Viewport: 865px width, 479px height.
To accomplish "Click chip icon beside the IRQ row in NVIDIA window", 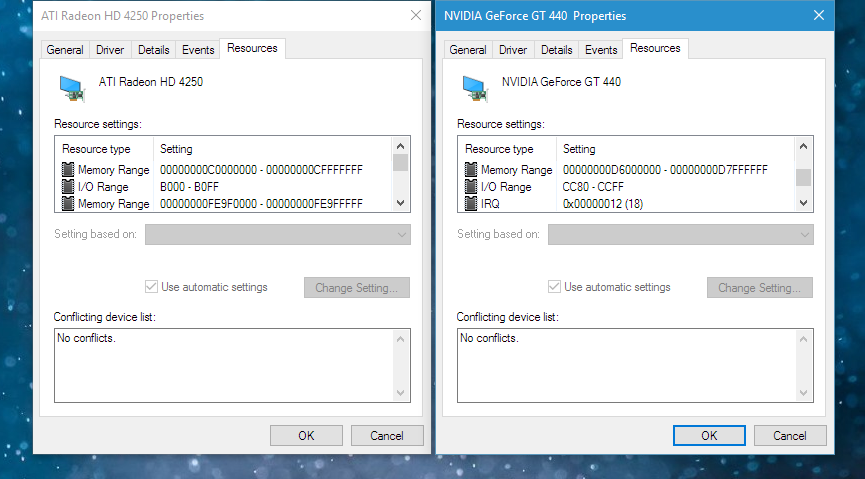I will tap(471, 204).
